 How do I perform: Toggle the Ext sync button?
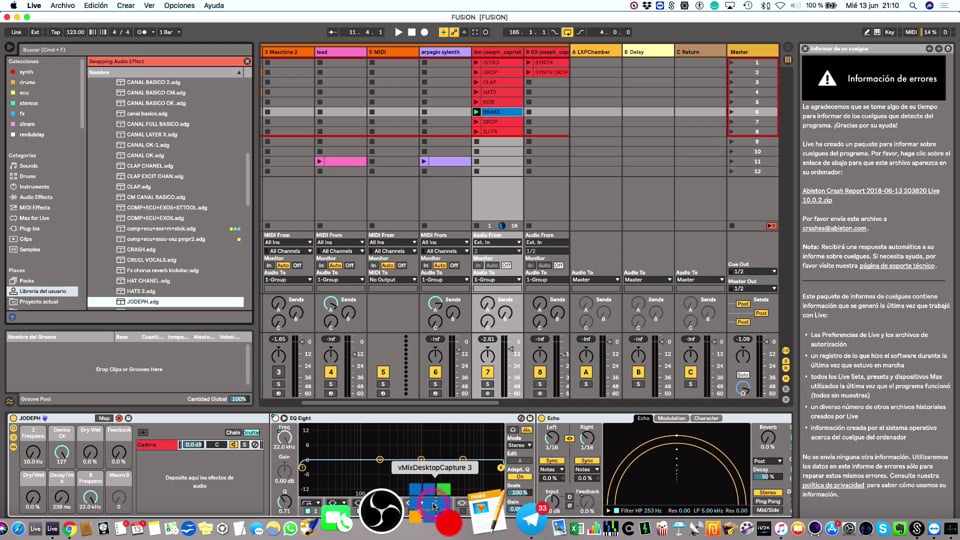36,32
